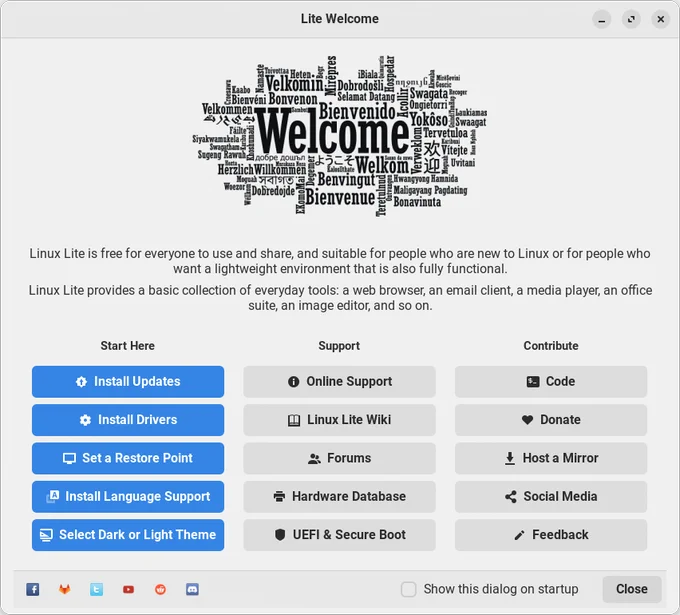The width and height of the screenshot is (680, 615).
Task: Open Install Language Support
Action: pyautogui.click(x=128, y=497)
